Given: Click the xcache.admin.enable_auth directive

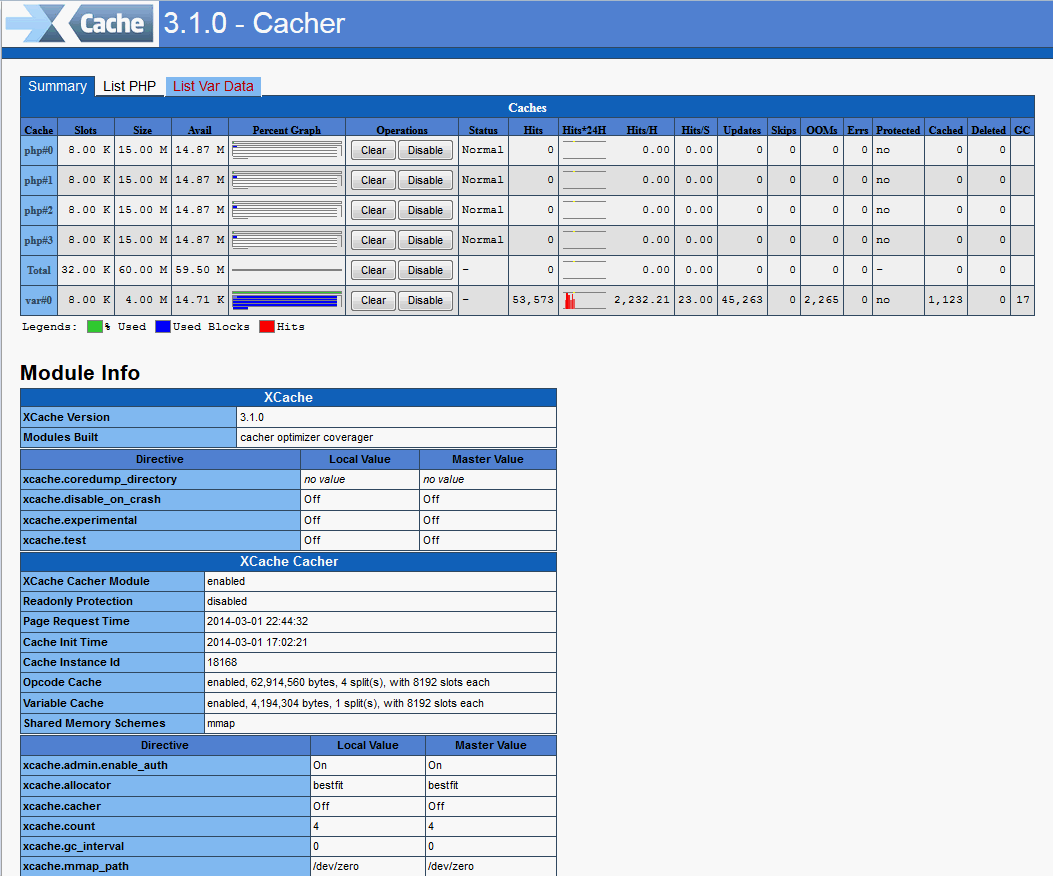Looking at the screenshot, I should pyautogui.click(x=95, y=765).
